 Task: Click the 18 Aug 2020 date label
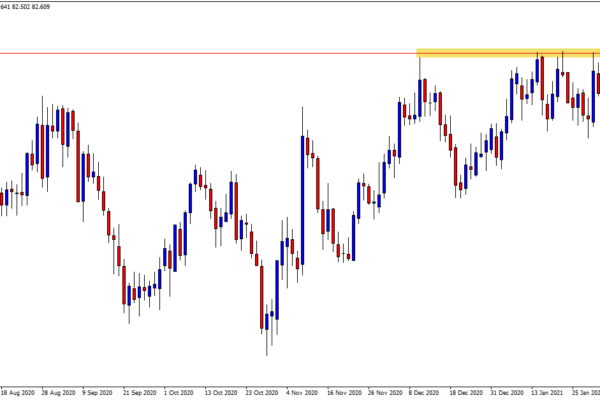[x=19, y=393]
